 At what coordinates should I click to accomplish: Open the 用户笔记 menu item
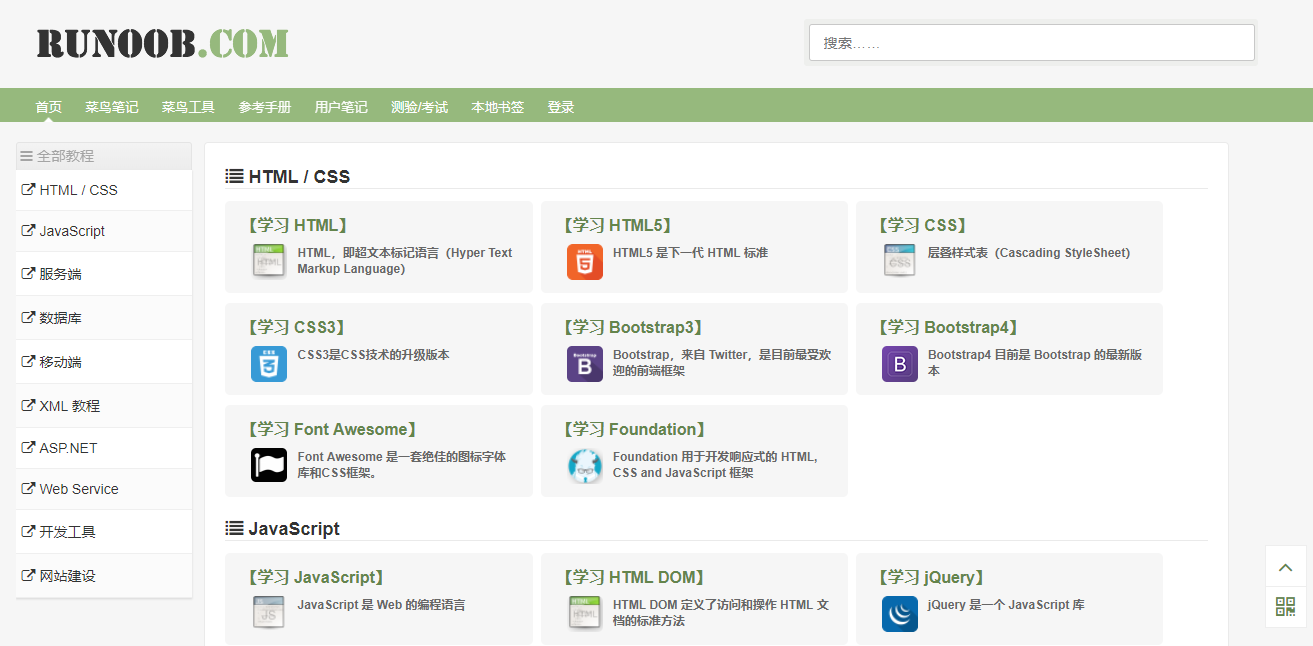[x=341, y=107]
